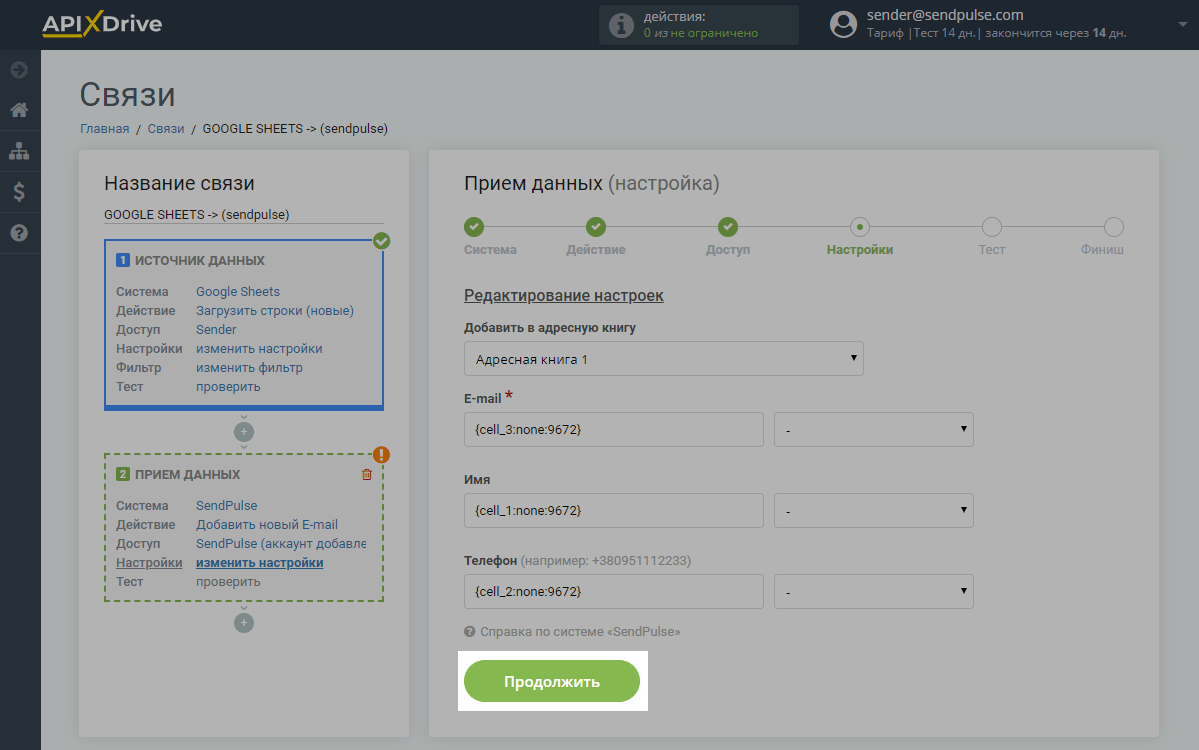This screenshot has width=1199, height=750.
Task: Click the E-mail input with cell_3 value
Action: click(613, 430)
